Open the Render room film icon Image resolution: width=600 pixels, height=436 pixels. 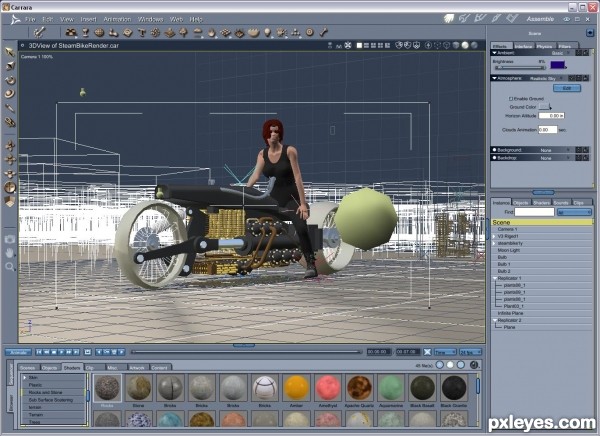512,18
